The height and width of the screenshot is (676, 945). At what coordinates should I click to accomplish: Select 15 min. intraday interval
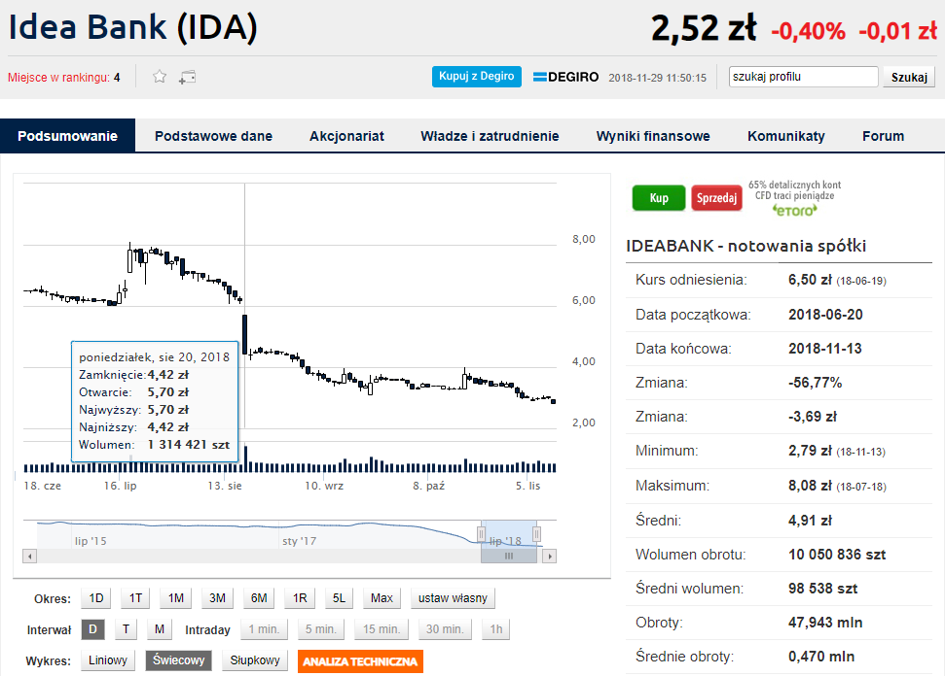[381, 630]
